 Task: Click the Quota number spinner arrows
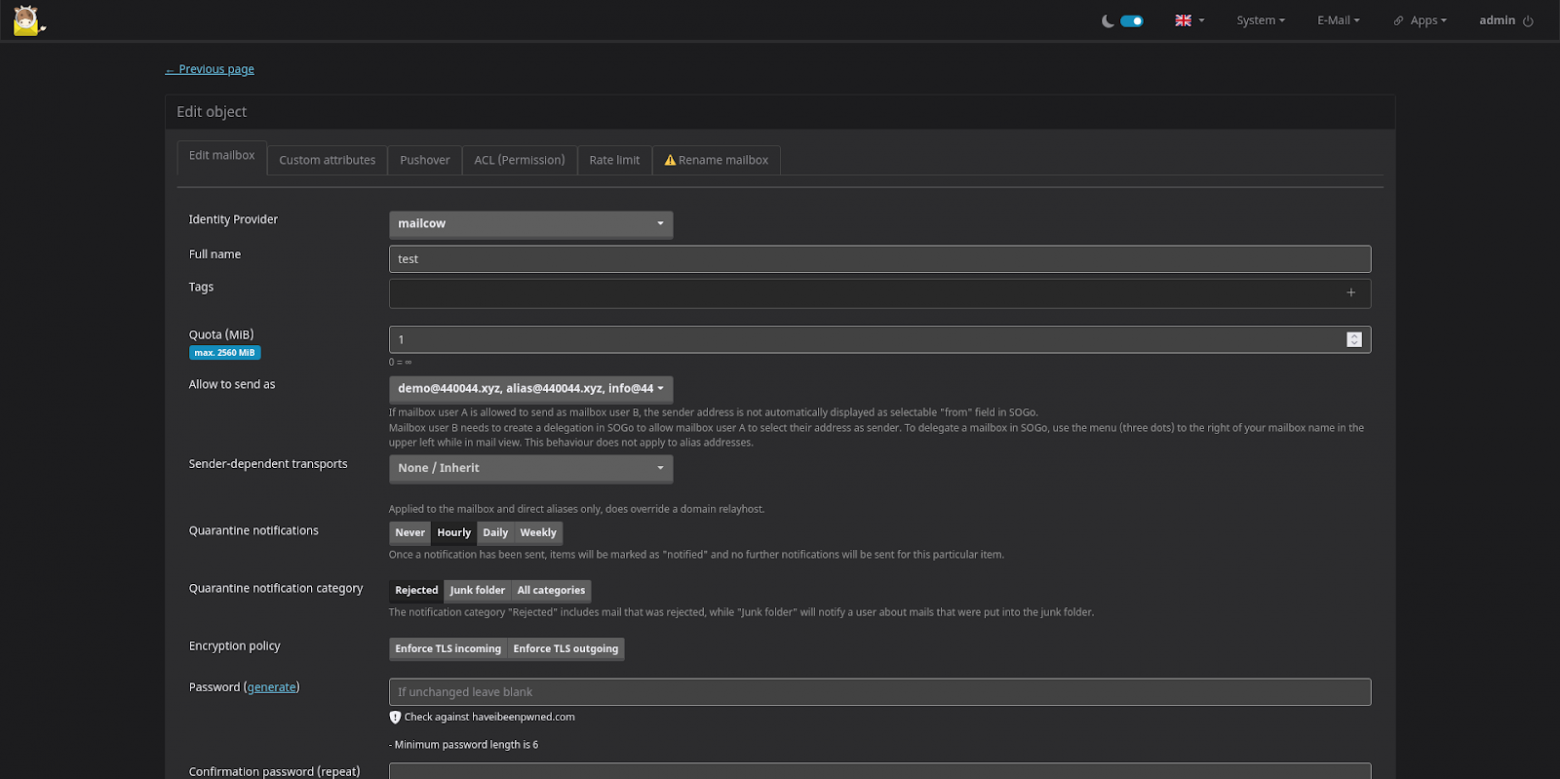coord(1353,340)
